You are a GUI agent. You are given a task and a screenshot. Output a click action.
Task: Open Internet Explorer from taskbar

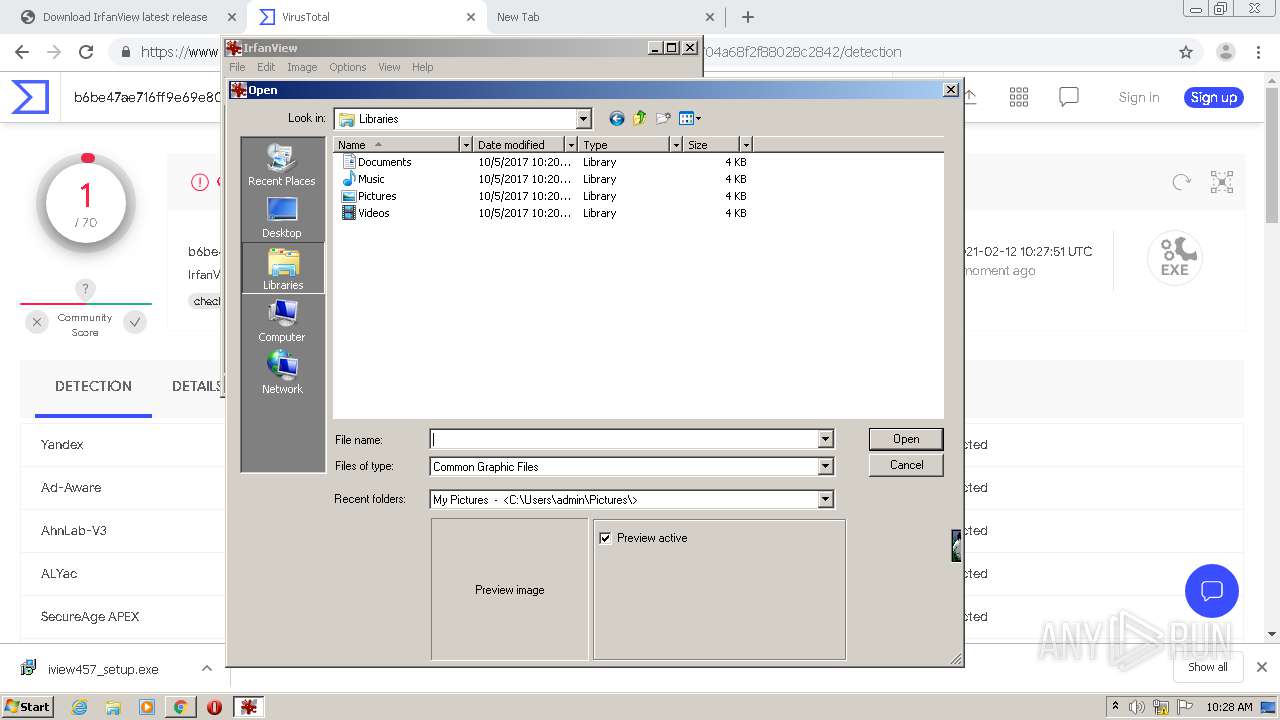[80, 707]
